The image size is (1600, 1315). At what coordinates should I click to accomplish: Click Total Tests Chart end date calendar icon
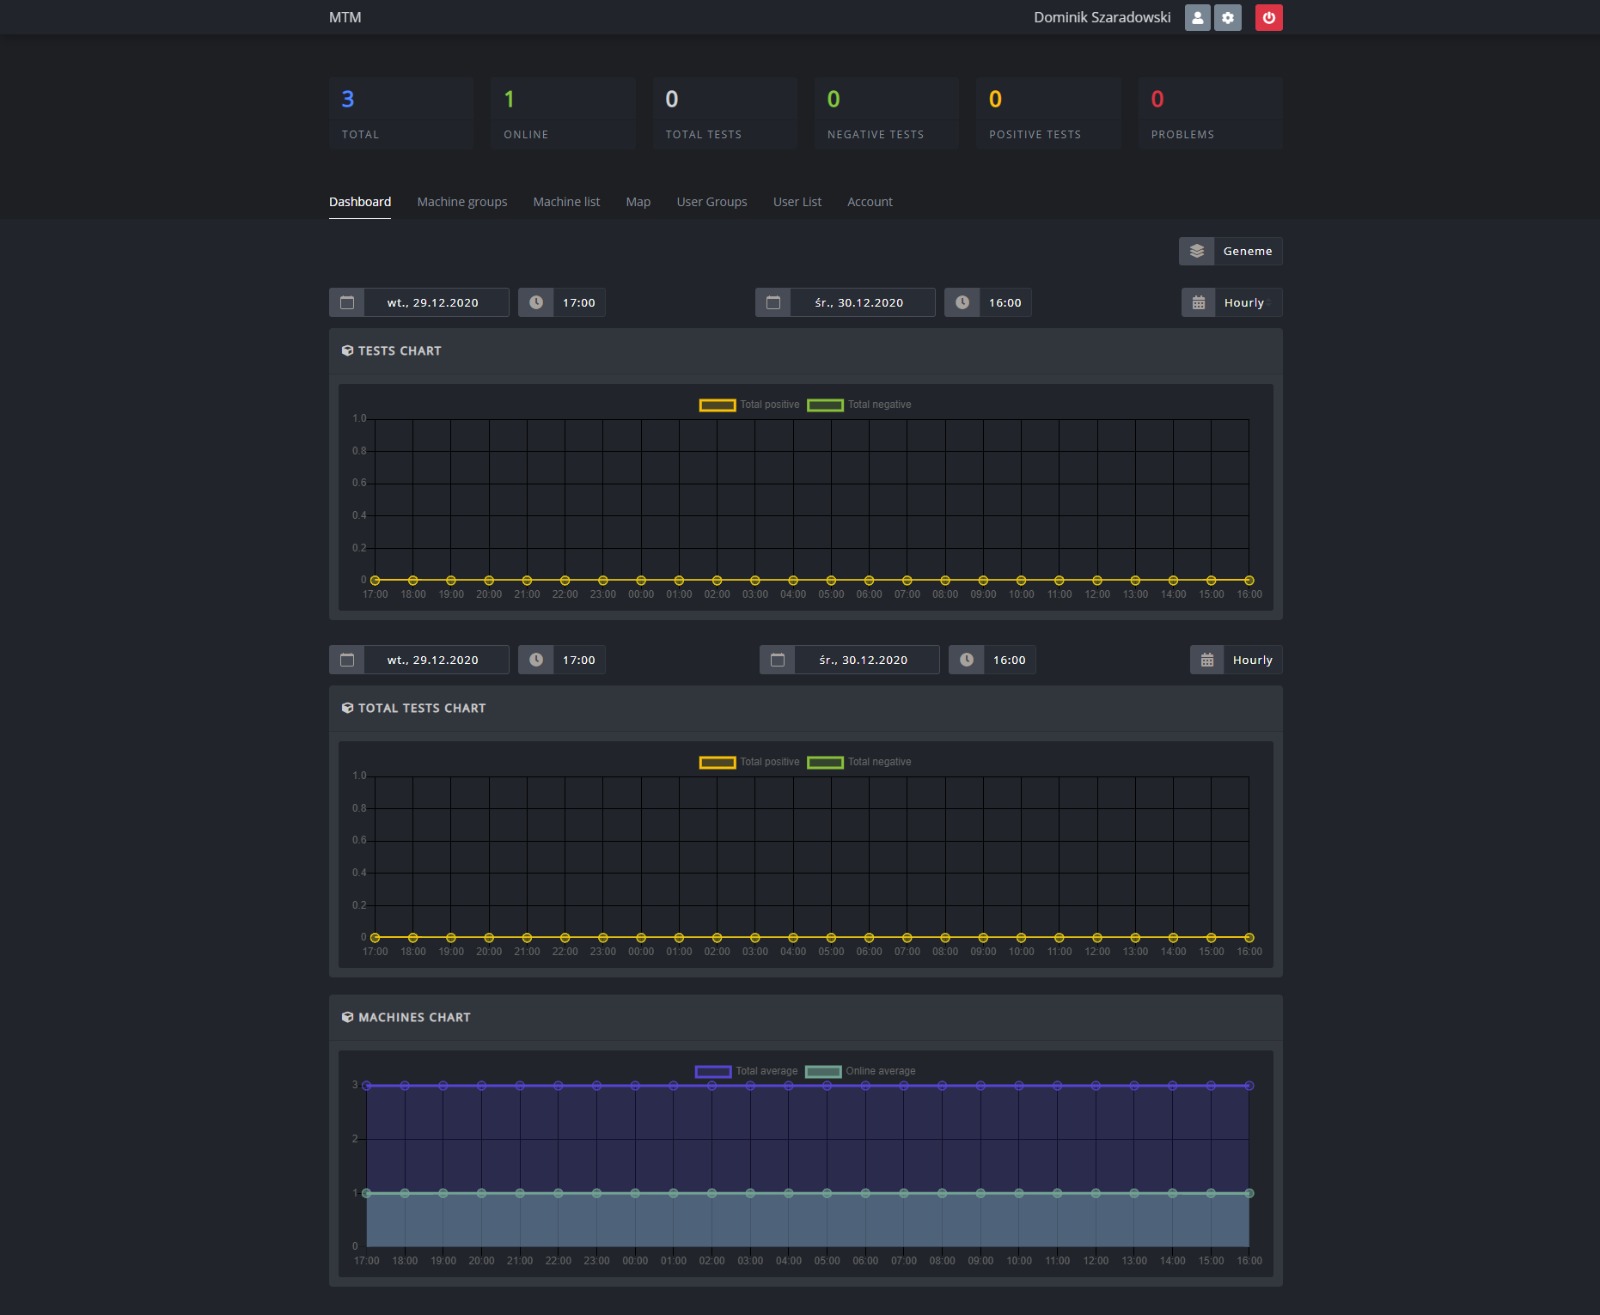click(777, 660)
